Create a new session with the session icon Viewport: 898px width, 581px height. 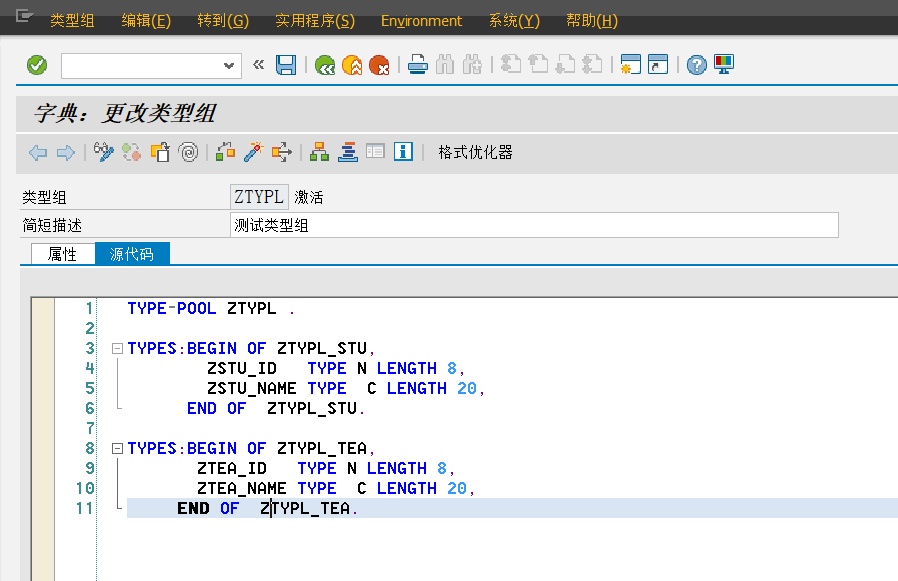coord(632,64)
